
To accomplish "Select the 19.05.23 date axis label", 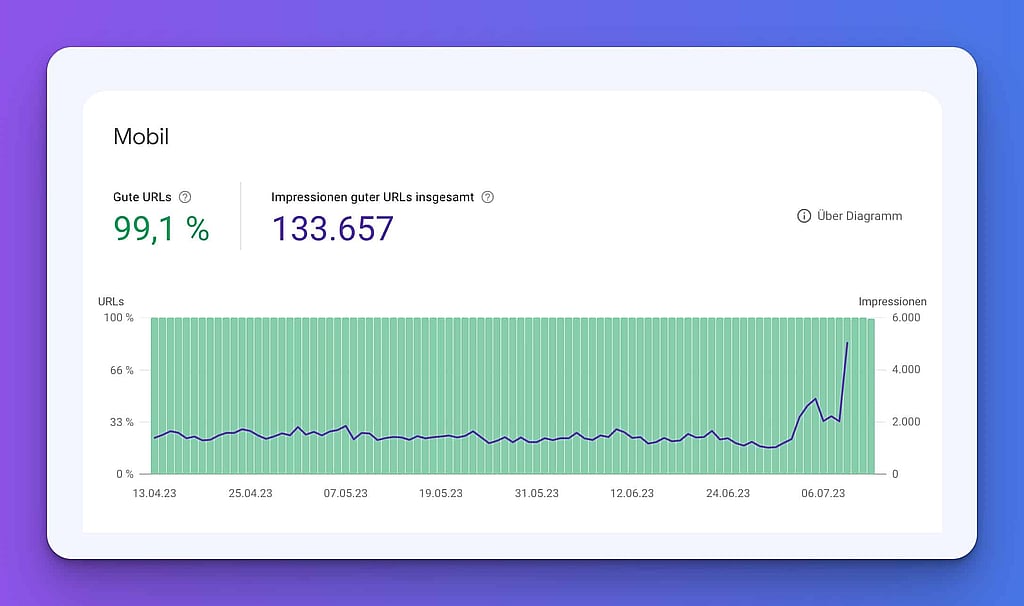I will [x=441, y=493].
